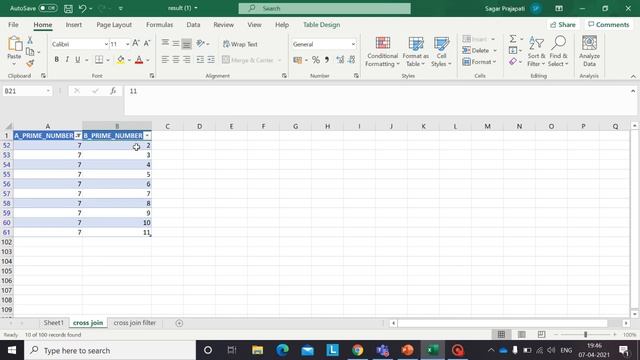Screen dimensions: 640x360
Task: Open Cell Styles gallery
Action: pos(441,52)
